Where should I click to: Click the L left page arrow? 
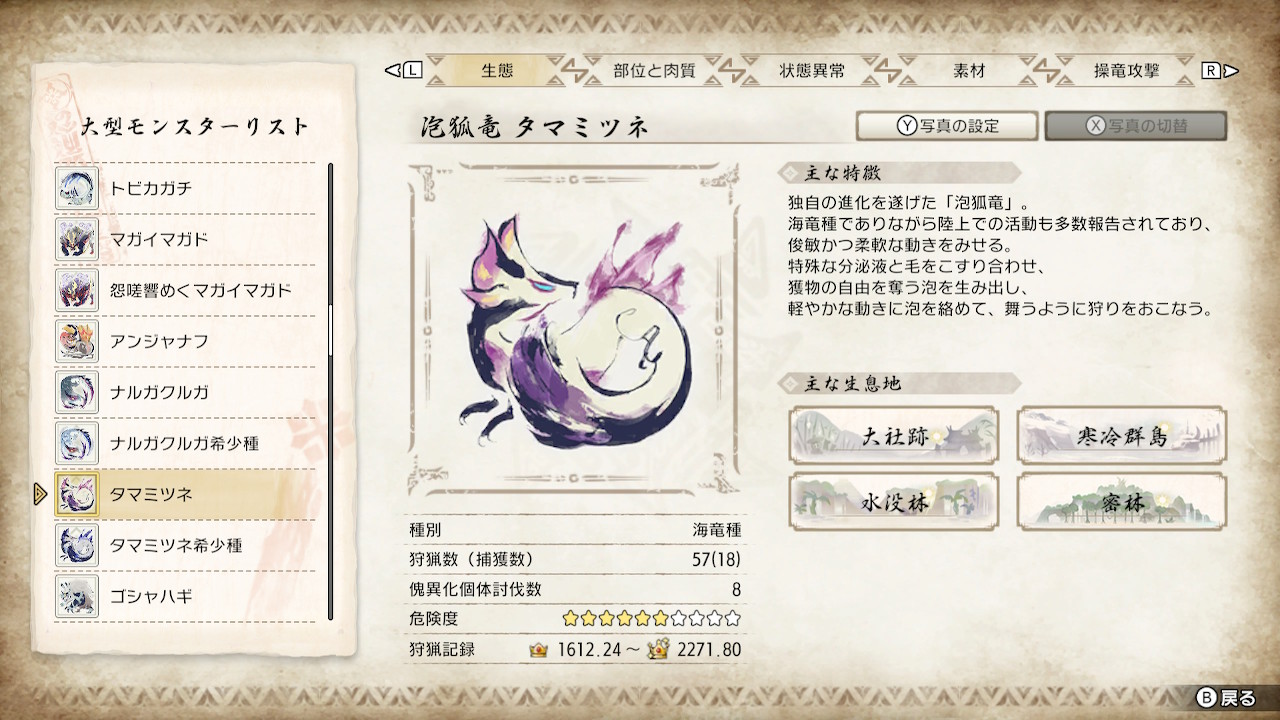click(x=405, y=71)
